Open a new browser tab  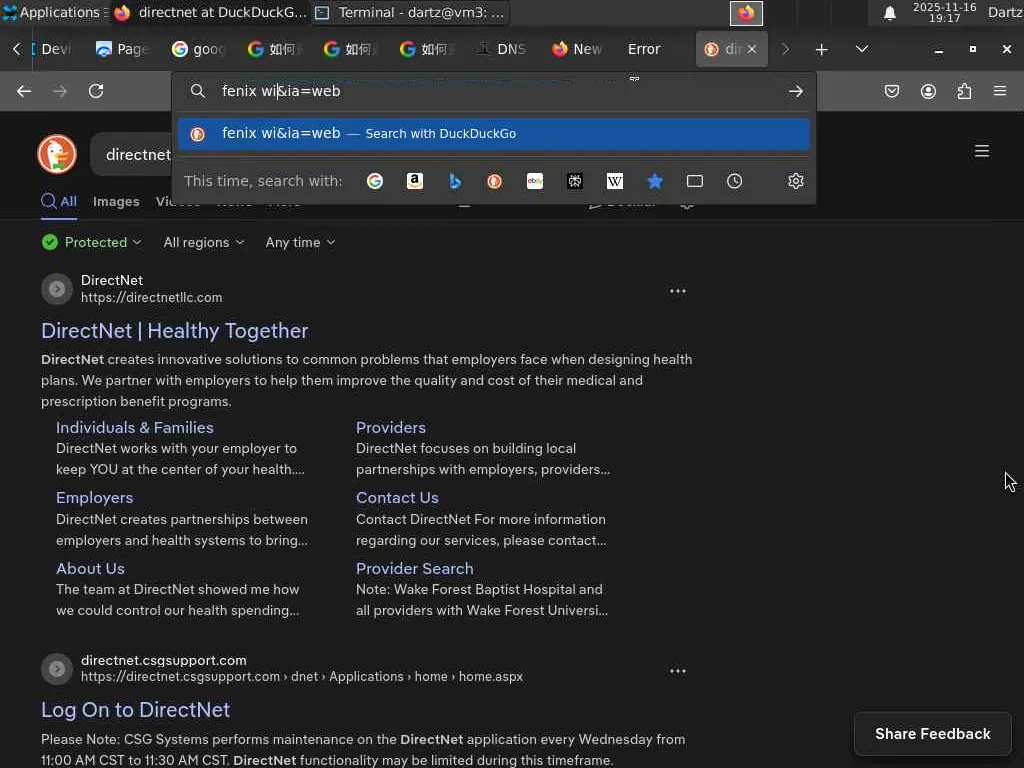[822, 50]
